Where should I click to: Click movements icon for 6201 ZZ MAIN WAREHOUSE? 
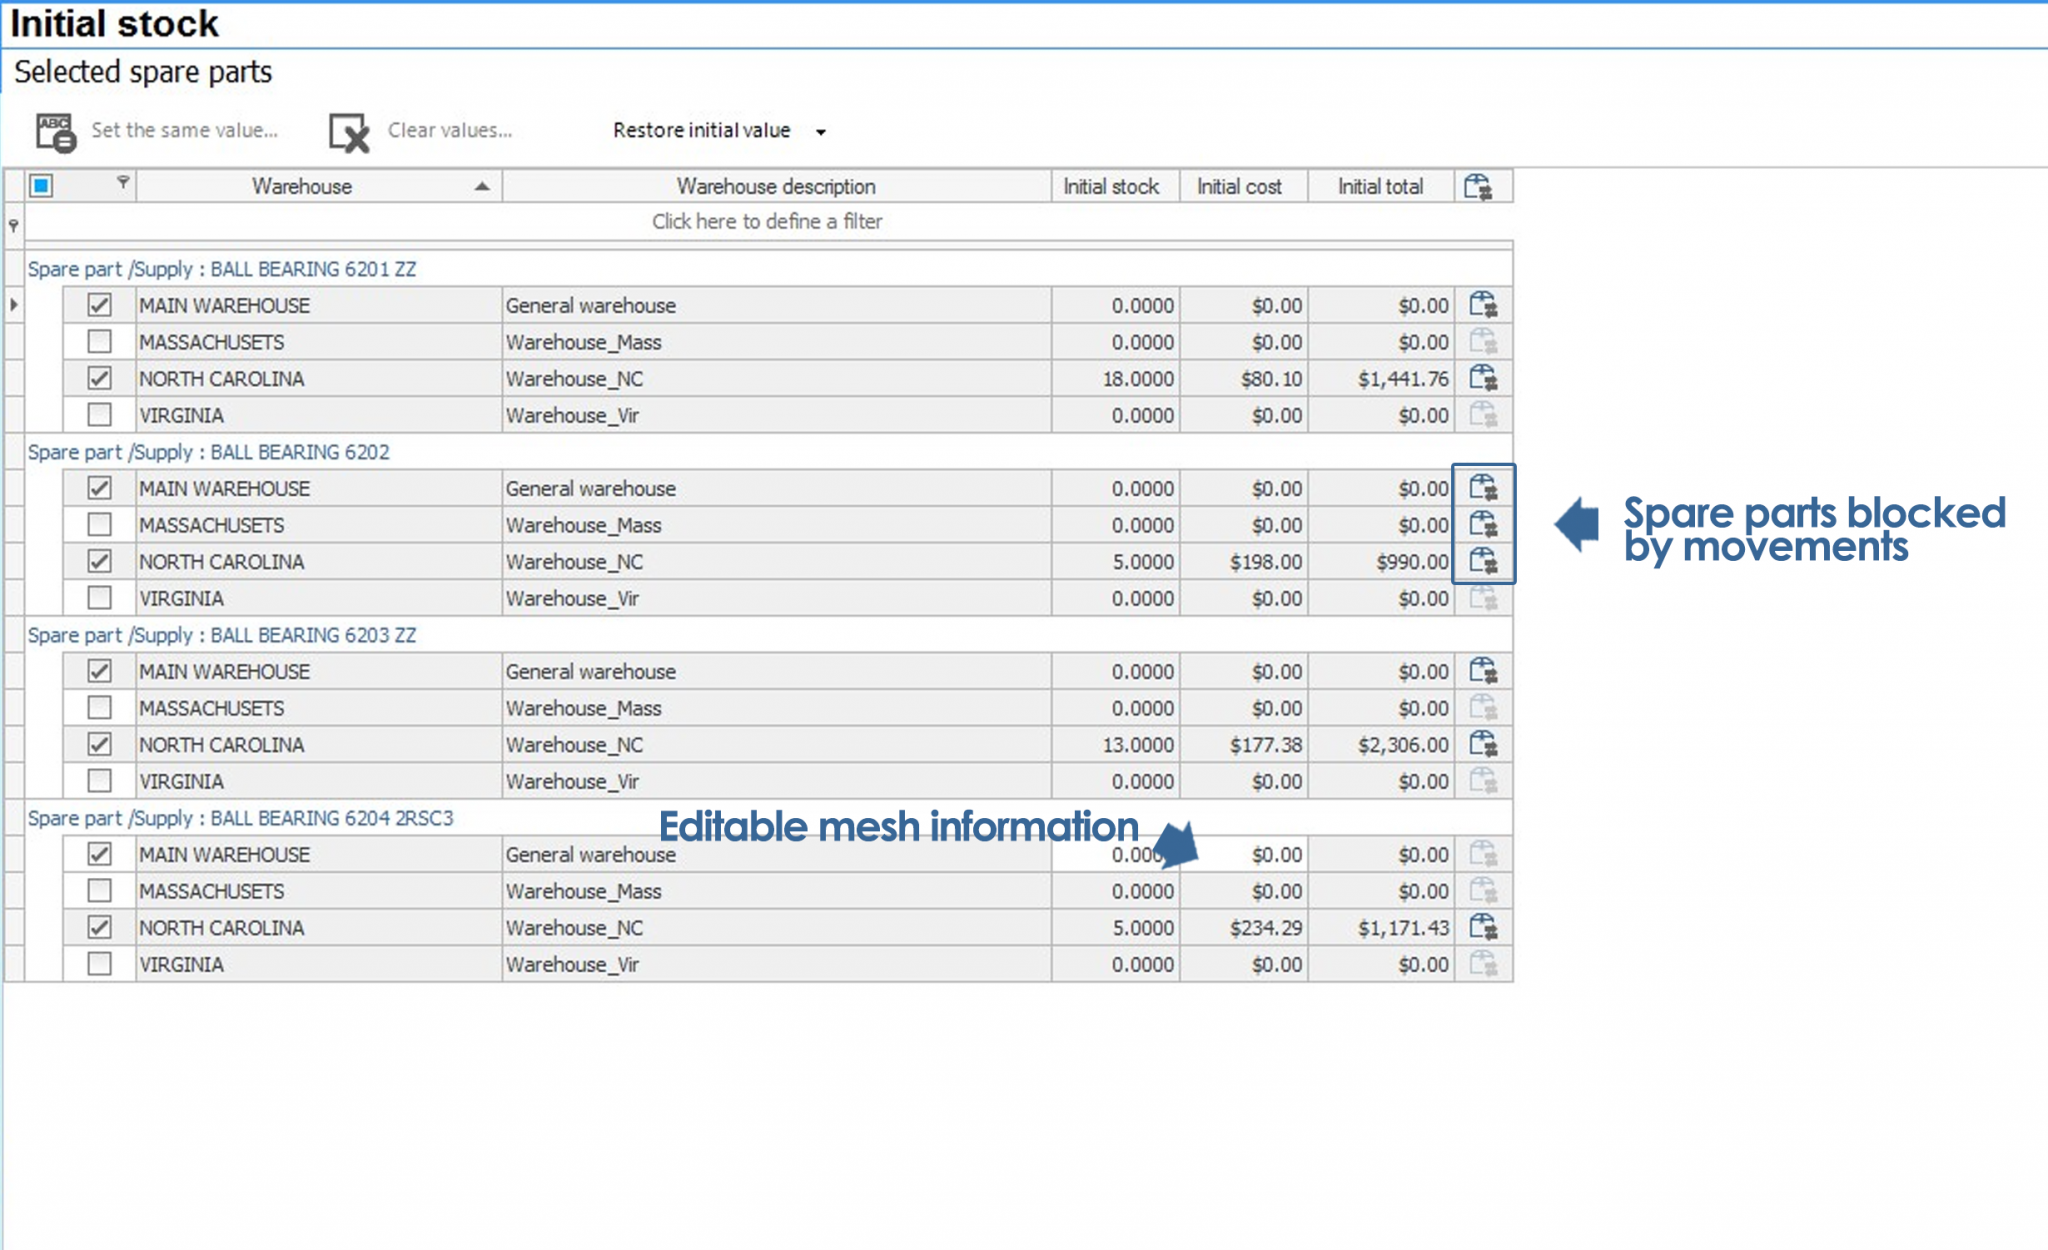point(1482,304)
